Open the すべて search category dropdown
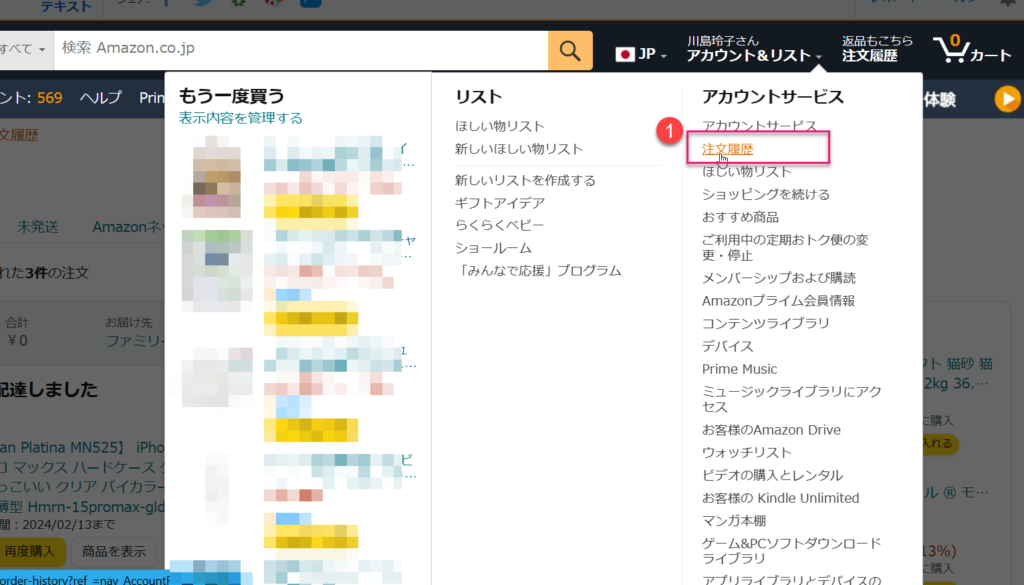The width and height of the screenshot is (1024, 585). [x=22, y=48]
